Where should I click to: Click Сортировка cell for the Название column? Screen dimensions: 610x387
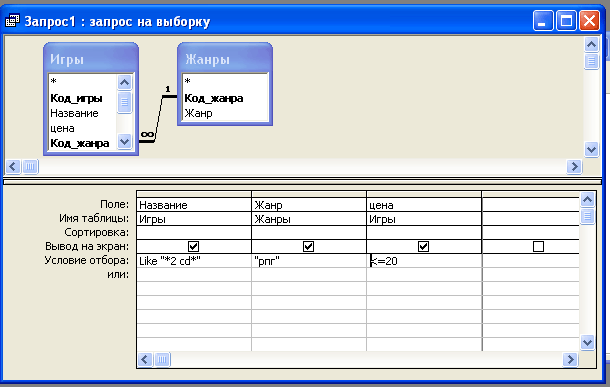[194, 233]
